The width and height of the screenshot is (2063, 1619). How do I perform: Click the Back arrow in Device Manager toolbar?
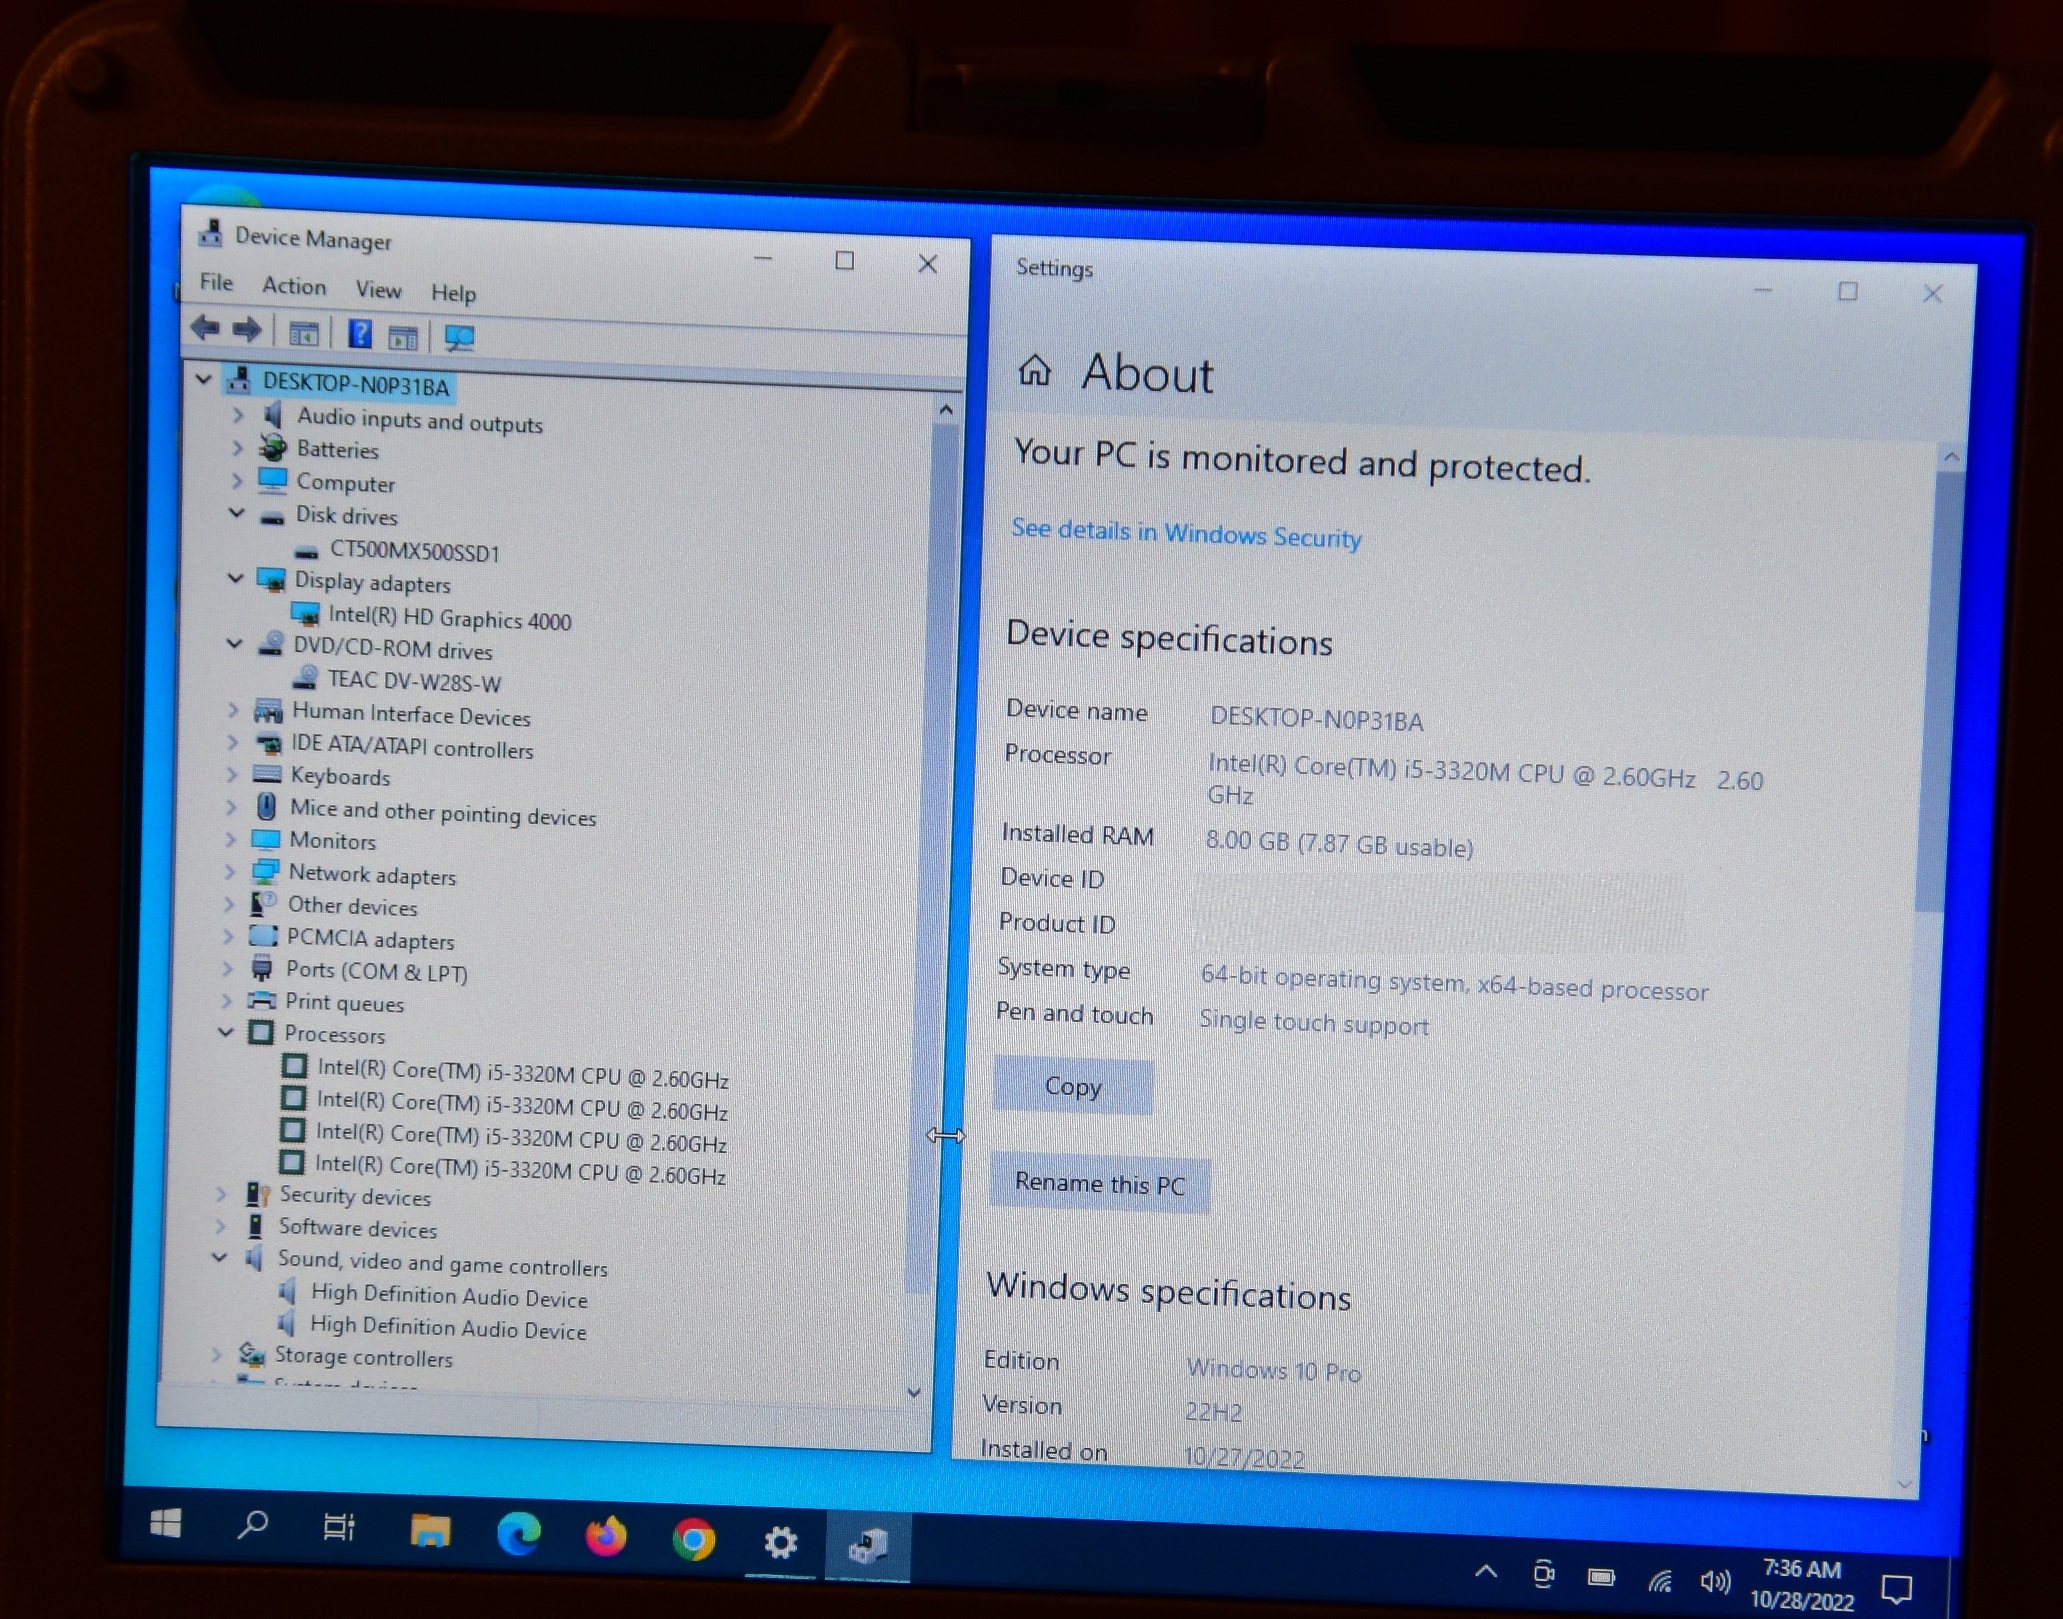pyautogui.click(x=205, y=327)
